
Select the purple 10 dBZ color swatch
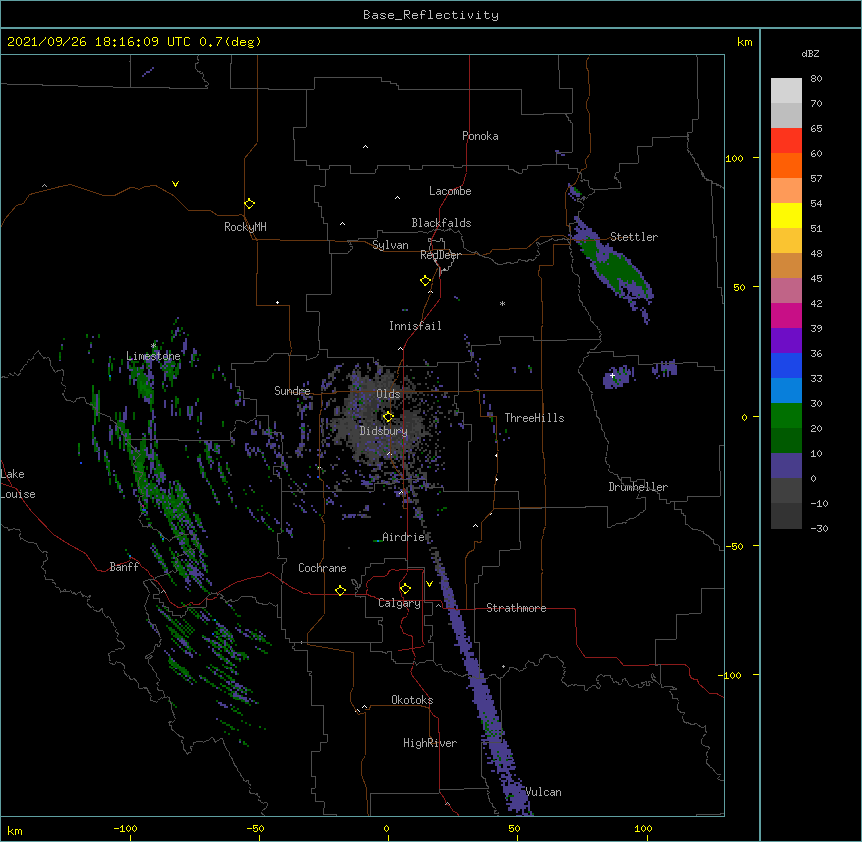pyautogui.click(x=786, y=466)
